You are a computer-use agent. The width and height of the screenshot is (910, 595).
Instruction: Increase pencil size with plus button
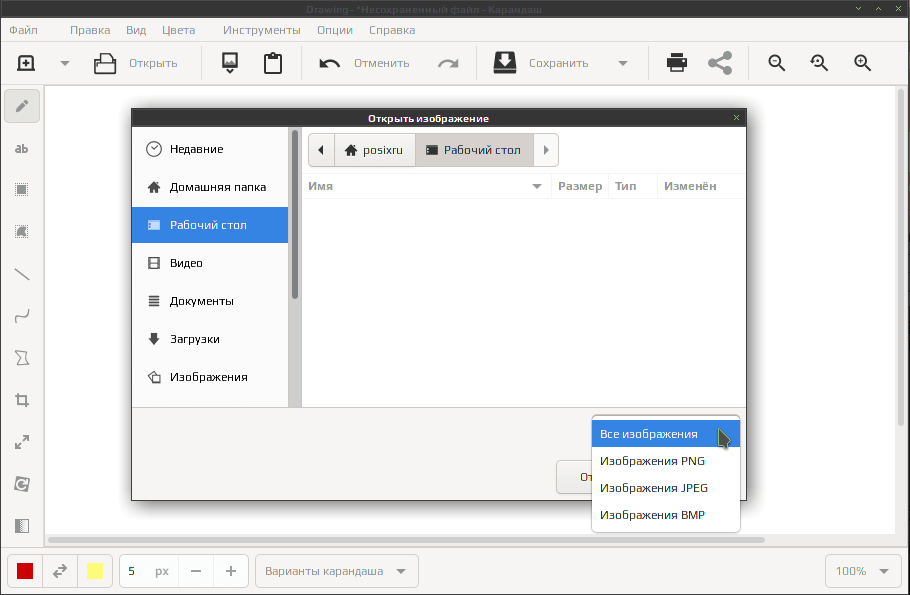[231, 571]
